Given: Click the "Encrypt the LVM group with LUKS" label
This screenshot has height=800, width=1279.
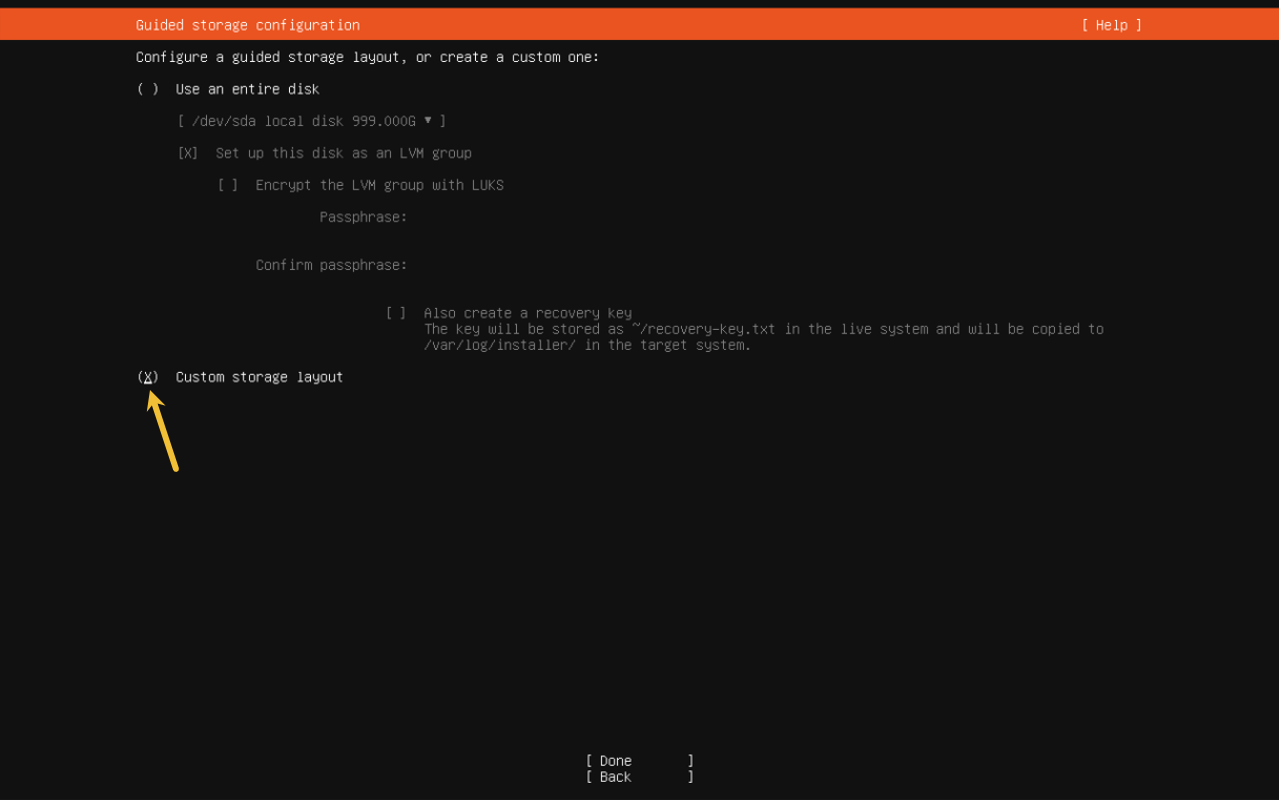Looking at the screenshot, I should pyautogui.click(x=379, y=185).
